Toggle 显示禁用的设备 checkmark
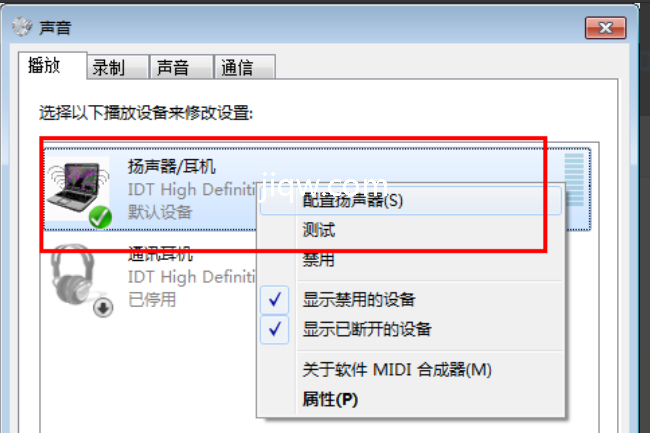The width and height of the screenshot is (650, 433). coord(274,299)
